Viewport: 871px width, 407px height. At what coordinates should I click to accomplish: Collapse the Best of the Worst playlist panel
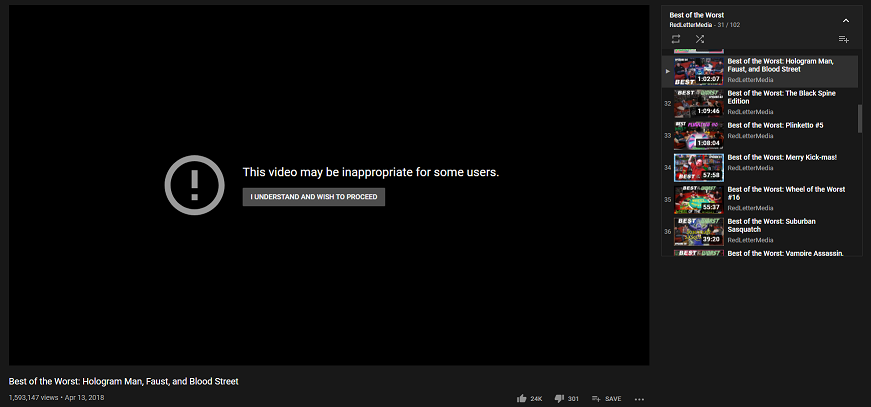point(845,21)
